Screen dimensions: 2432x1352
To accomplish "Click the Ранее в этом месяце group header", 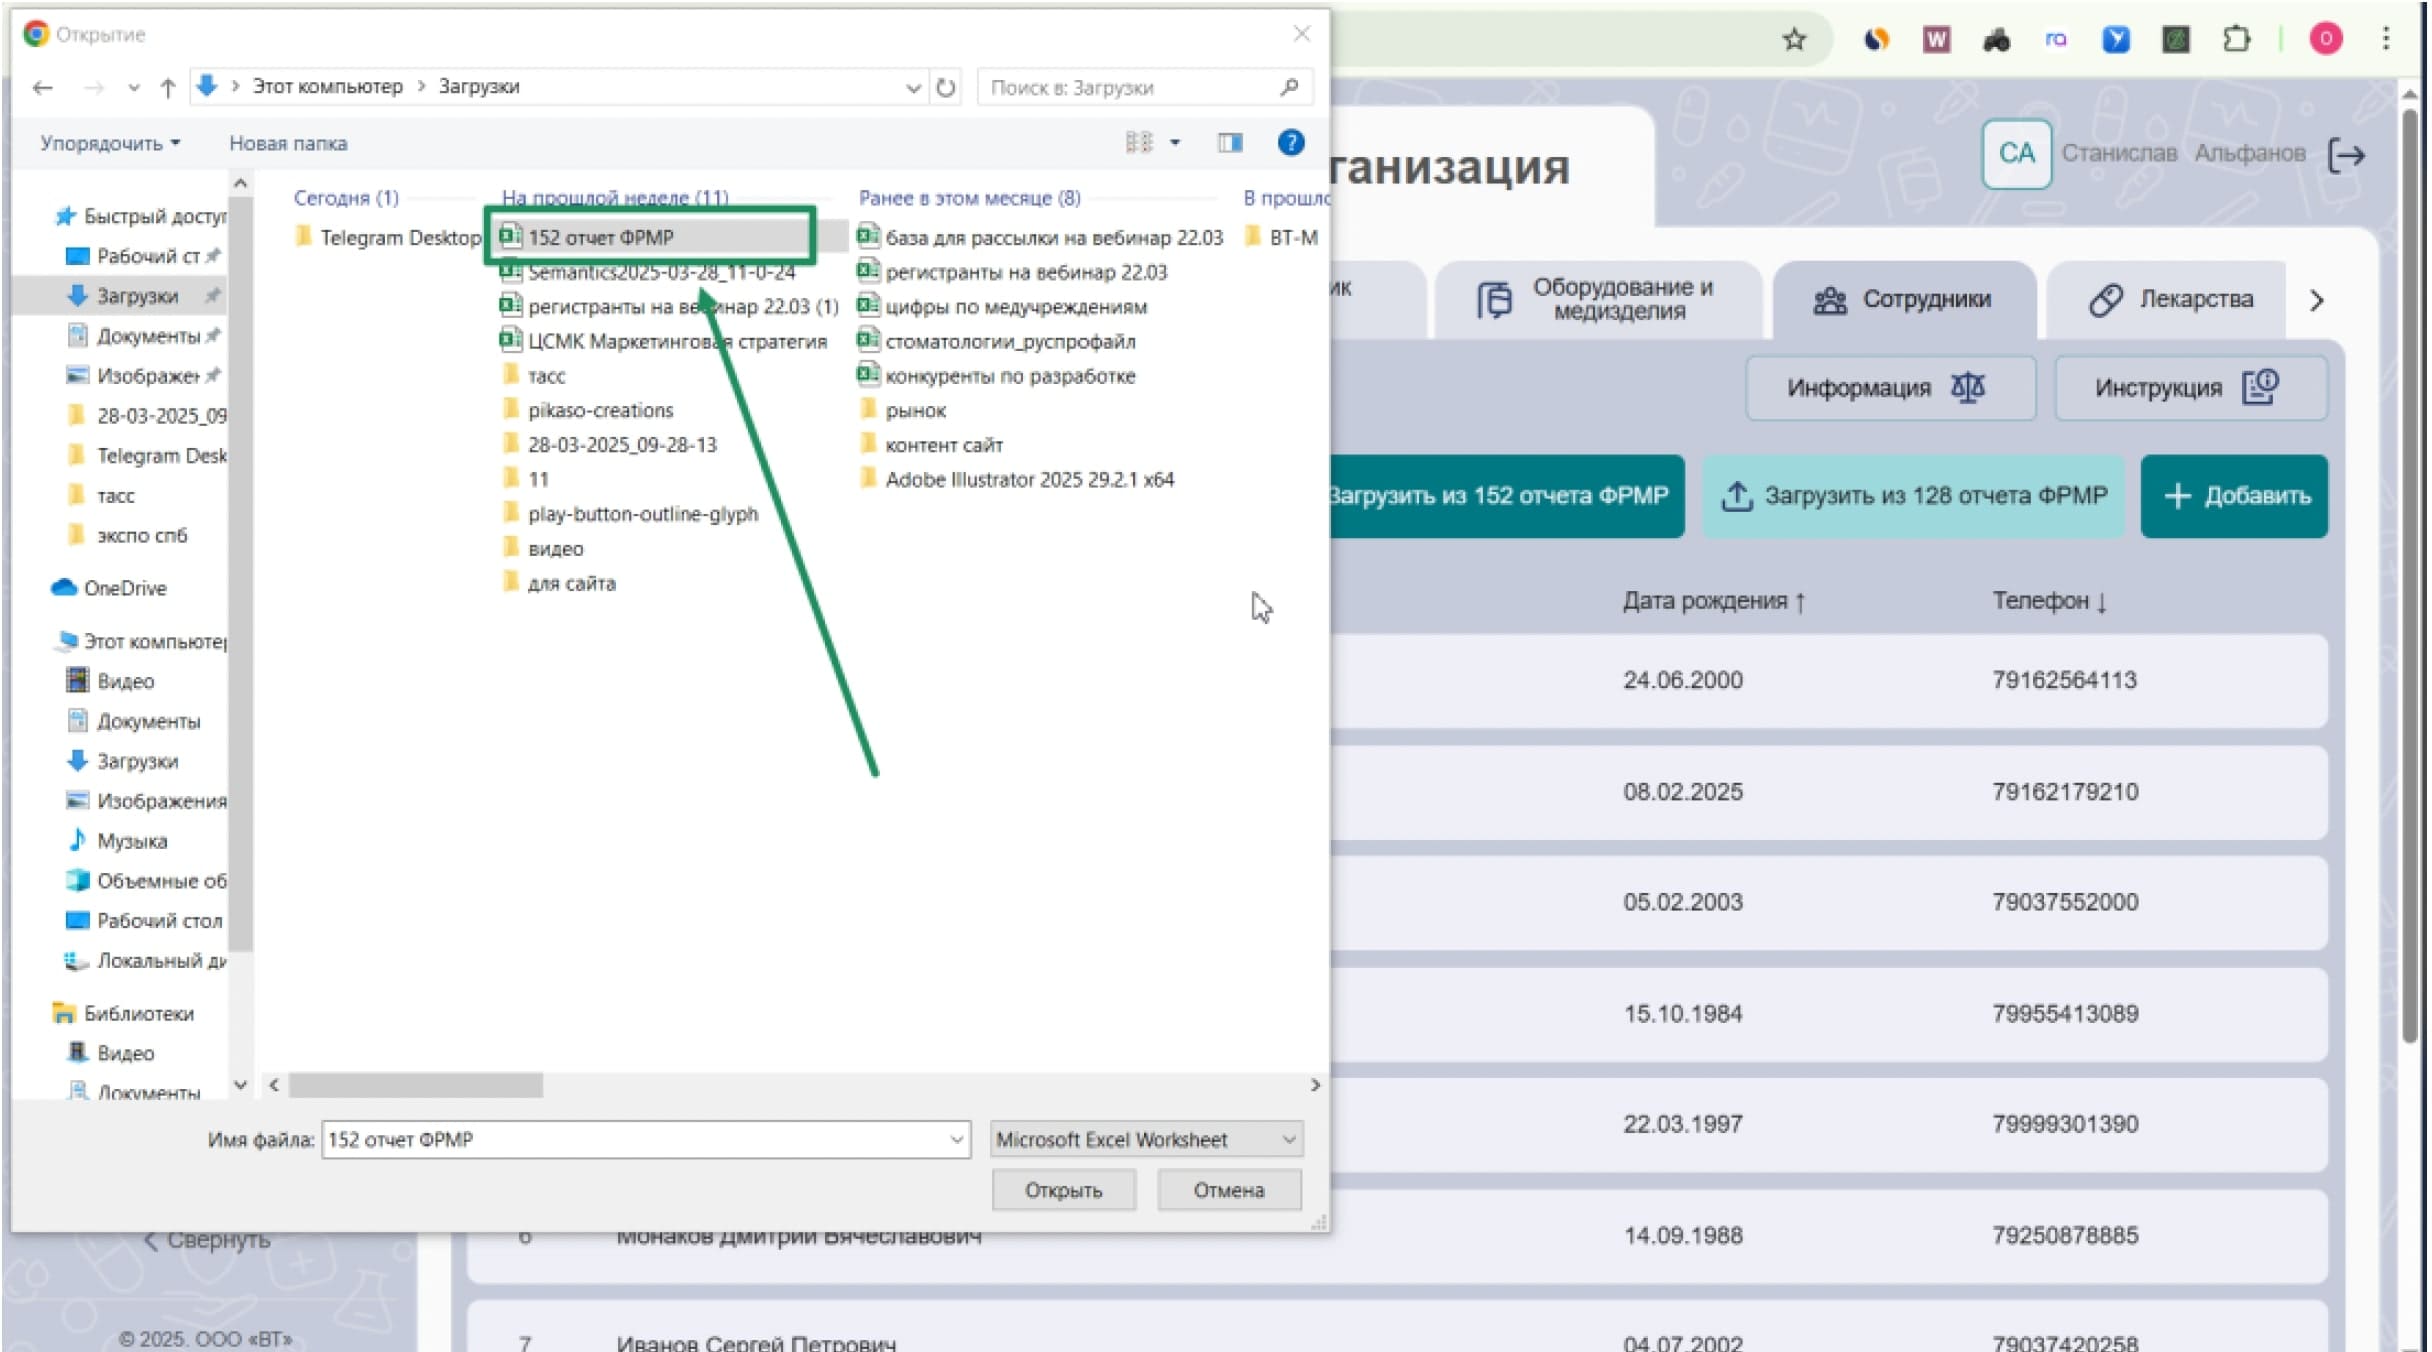I will (x=969, y=198).
